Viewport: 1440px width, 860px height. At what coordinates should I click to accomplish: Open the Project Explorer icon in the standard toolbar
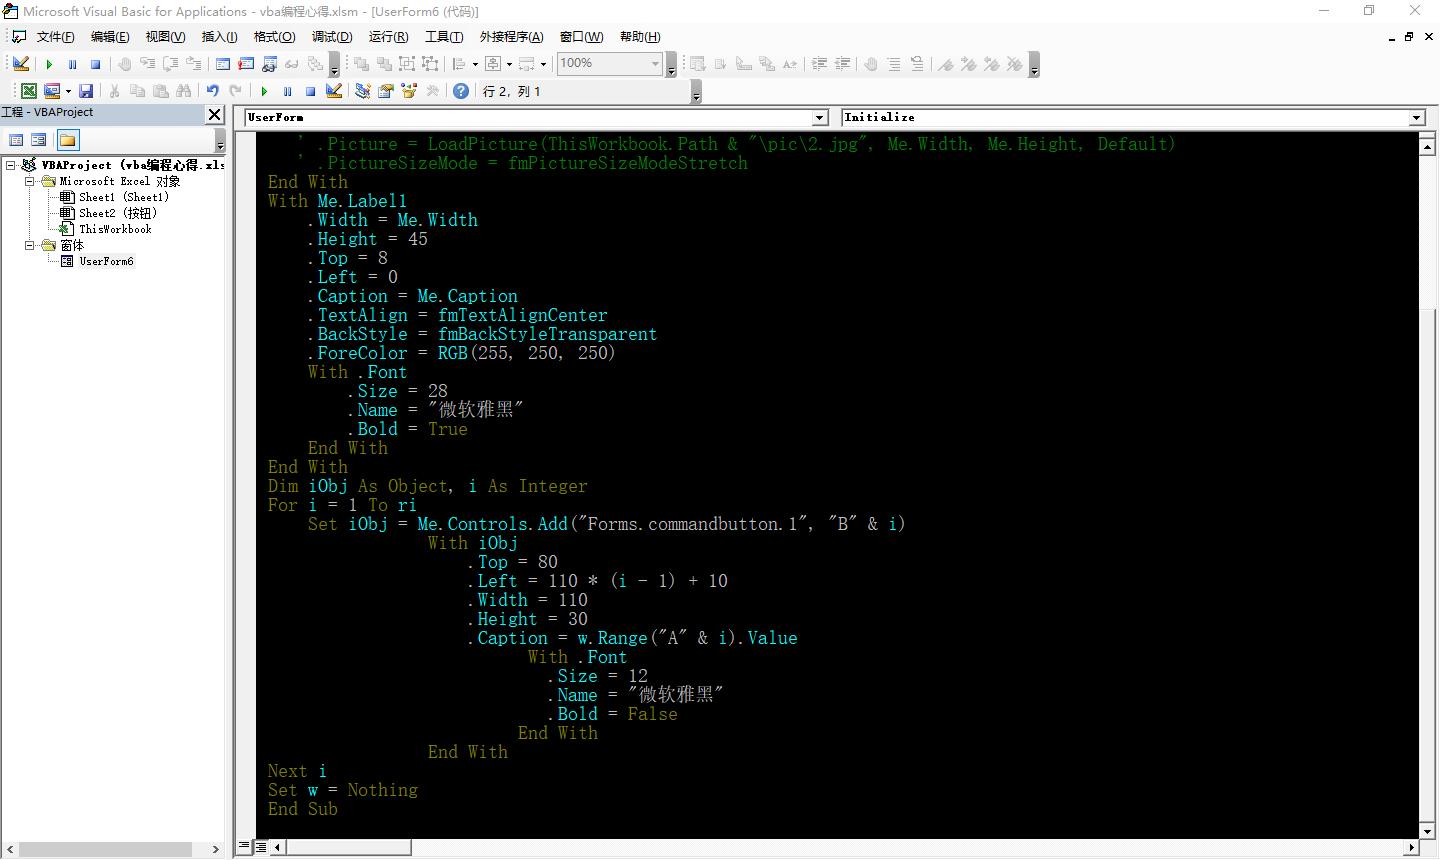click(362, 91)
